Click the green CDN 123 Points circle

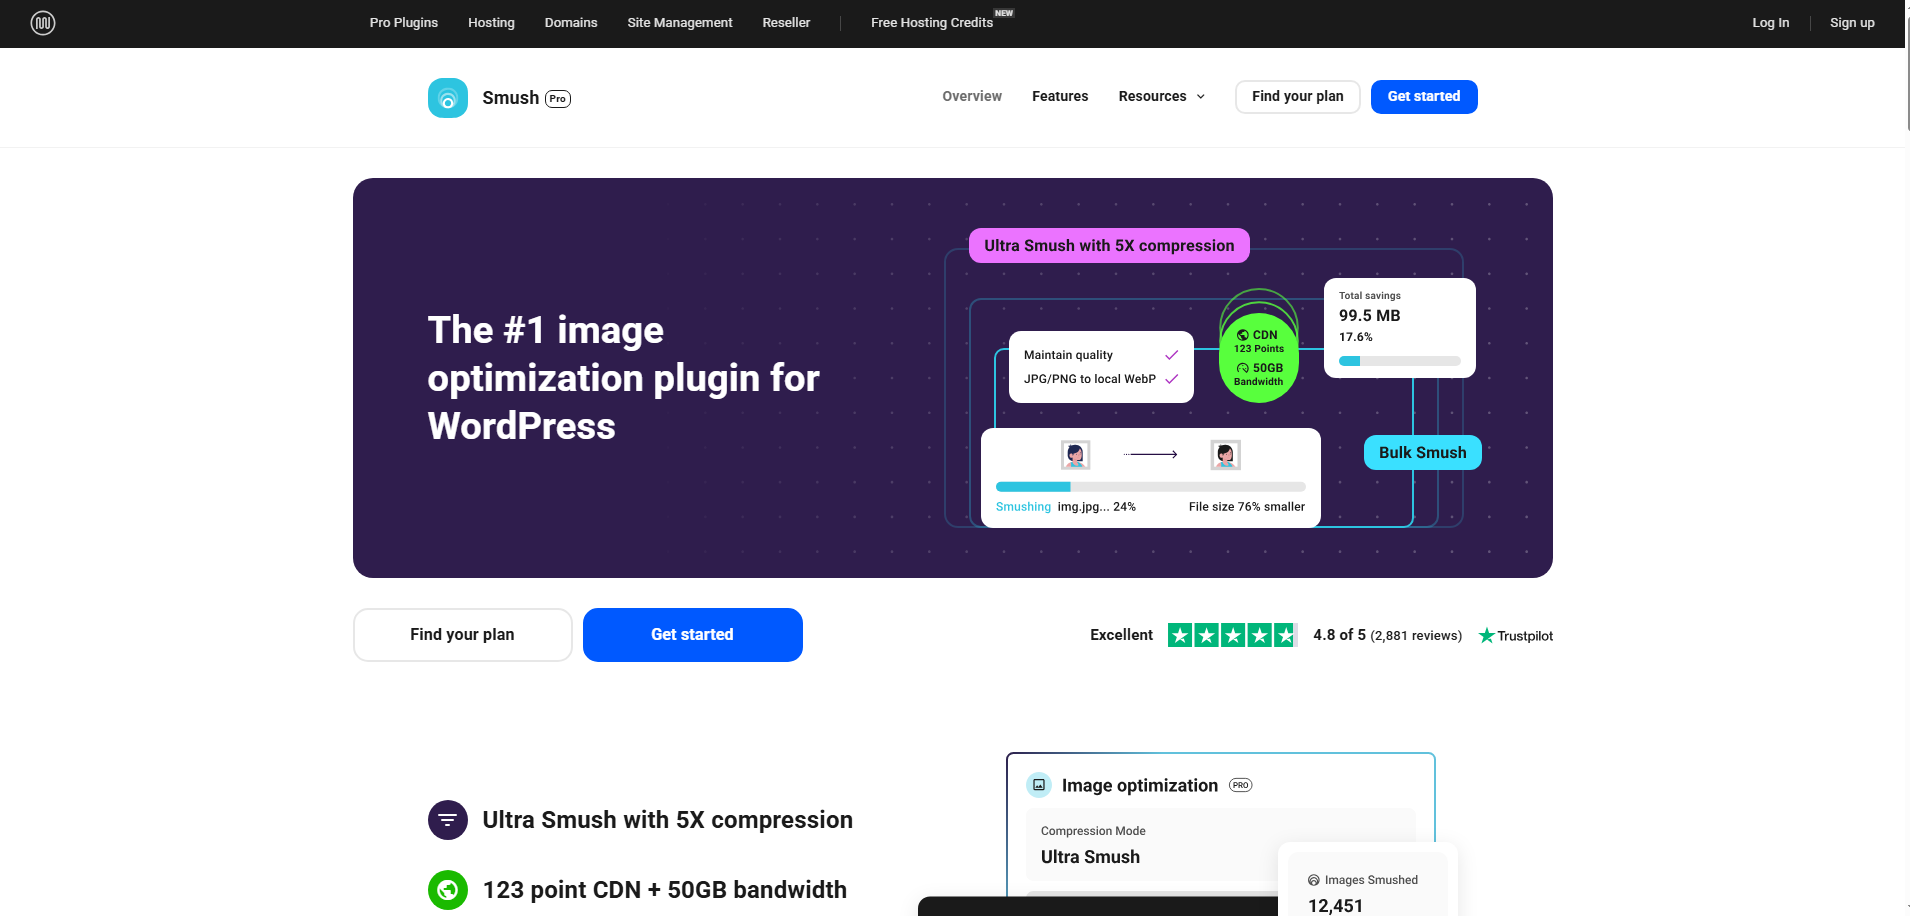click(1259, 358)
